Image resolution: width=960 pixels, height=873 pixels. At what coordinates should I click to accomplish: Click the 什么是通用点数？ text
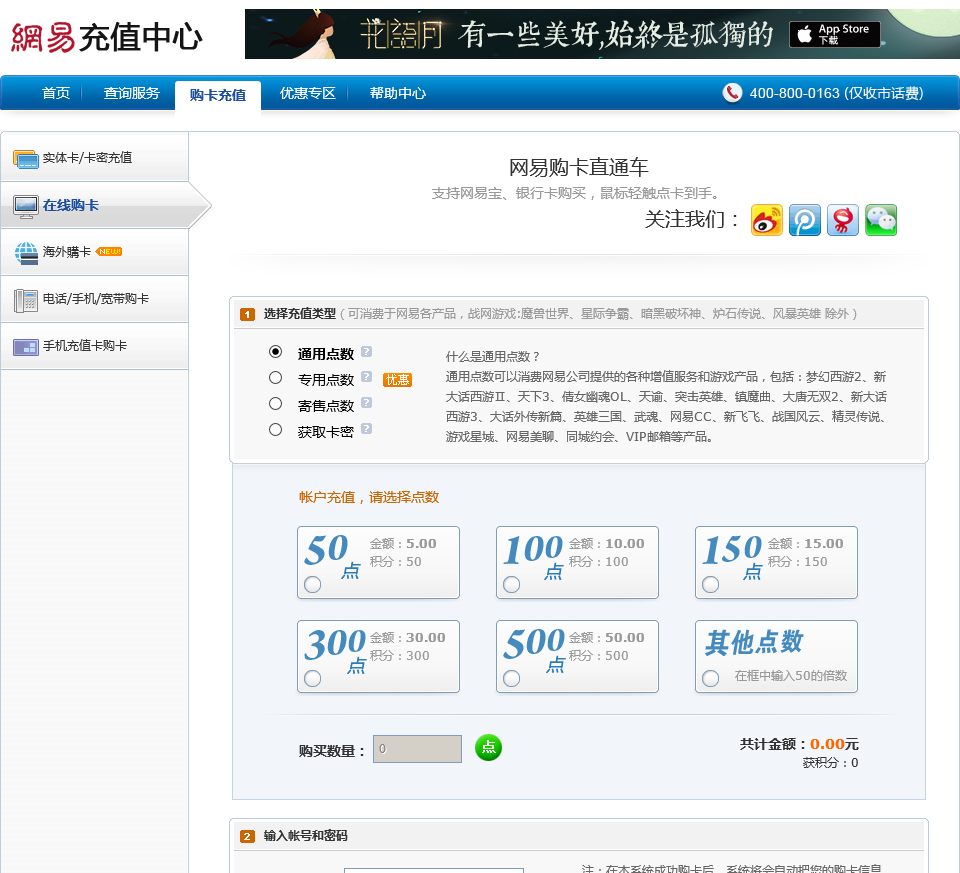[x=493, y=356]
